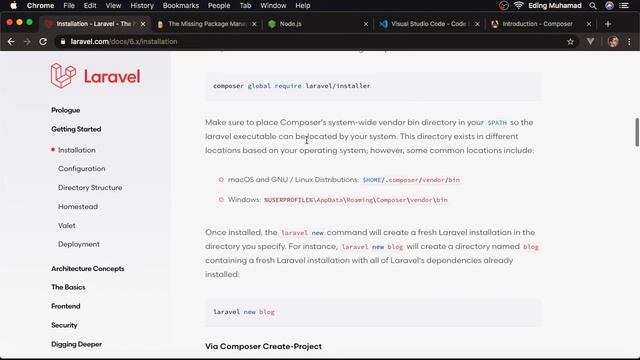The image size is (640, 360).
Task: Open the Tab menu
Action: coord(245,6)
